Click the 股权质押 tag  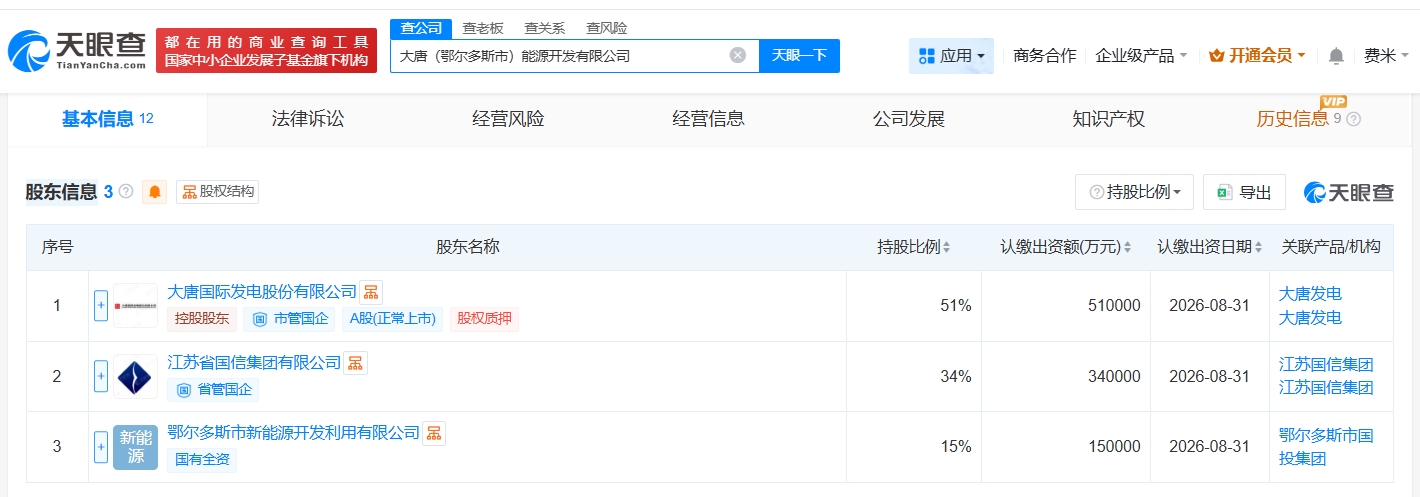(484, 319)
